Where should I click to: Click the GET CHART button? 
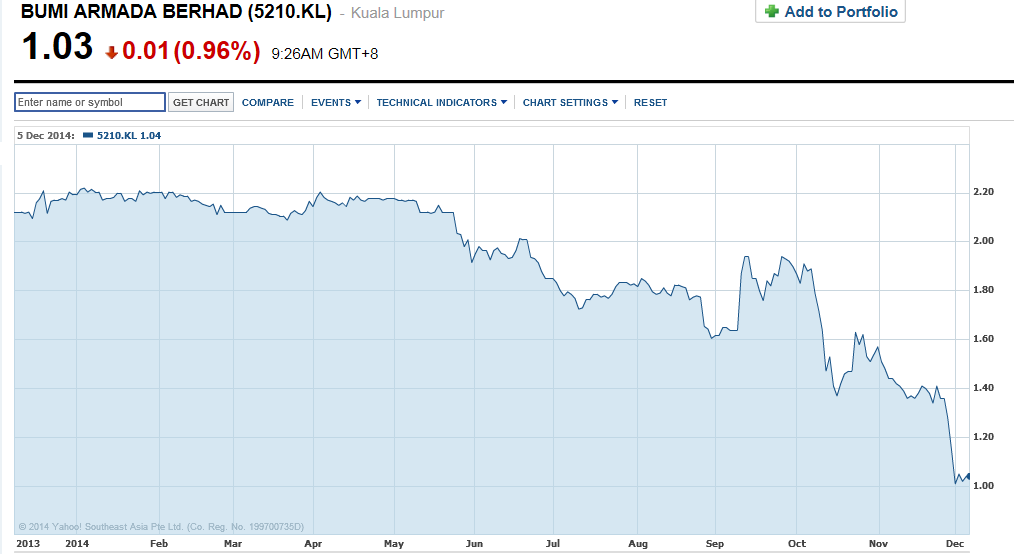coord(200,102)
